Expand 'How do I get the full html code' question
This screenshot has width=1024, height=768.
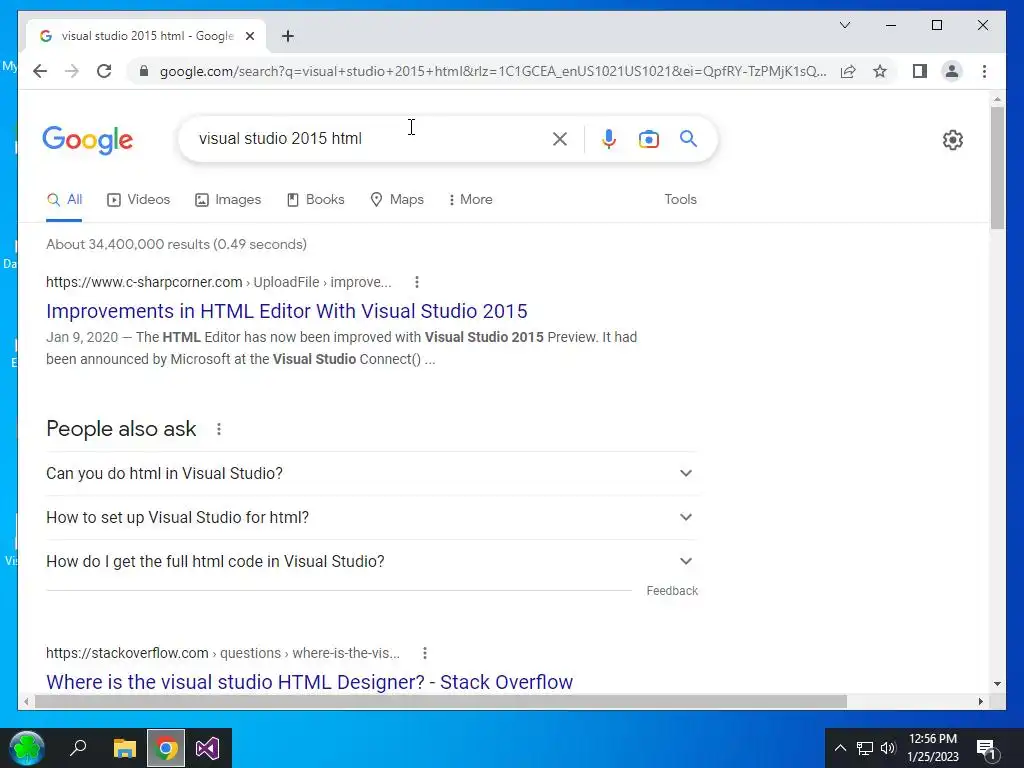(x=371, y=562)
